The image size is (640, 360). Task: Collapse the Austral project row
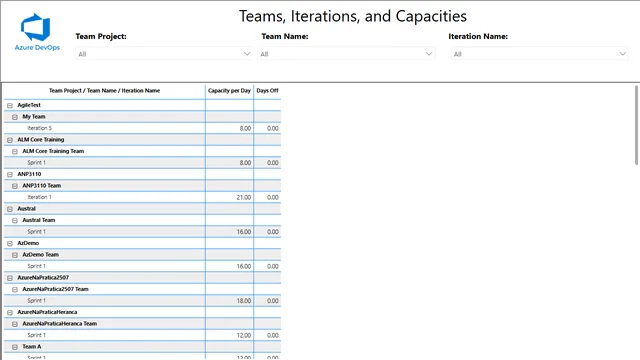pos(10,209)
